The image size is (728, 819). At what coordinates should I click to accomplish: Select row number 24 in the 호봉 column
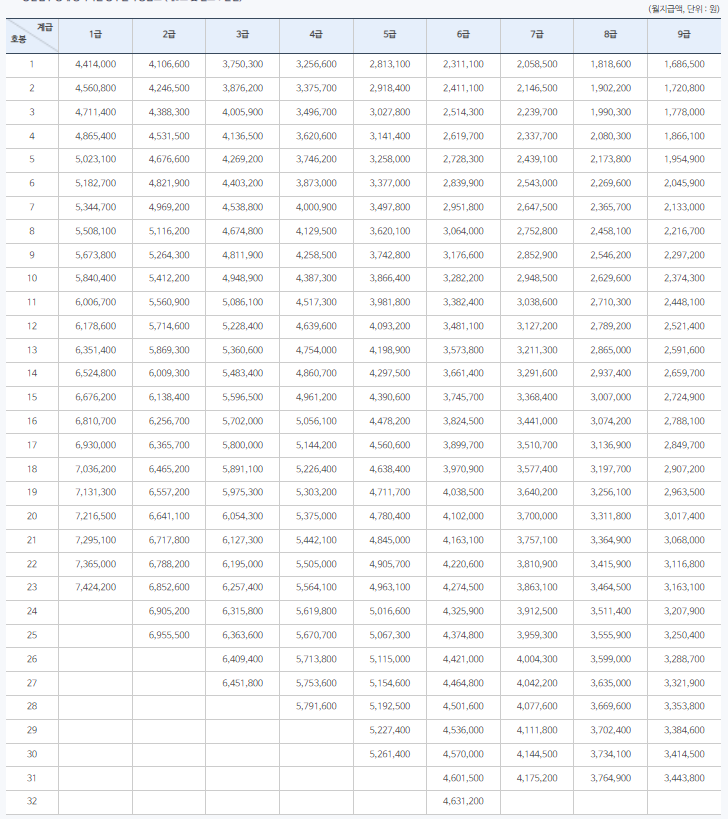[32, 611]
